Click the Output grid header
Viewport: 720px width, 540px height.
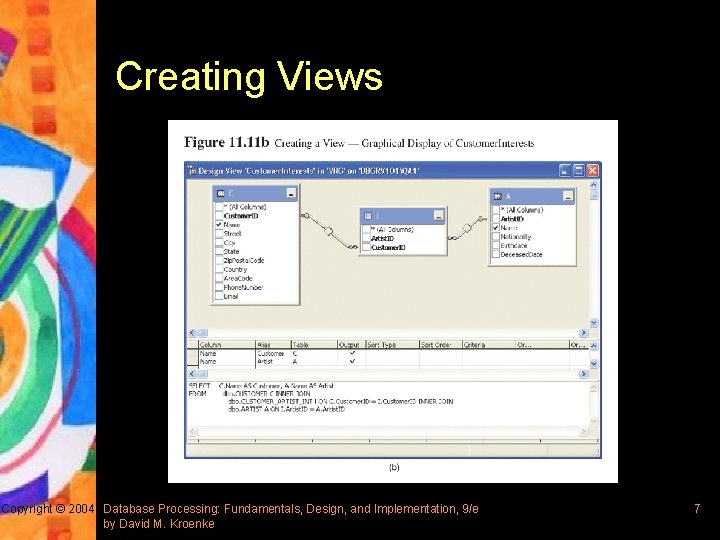(351, 345)
